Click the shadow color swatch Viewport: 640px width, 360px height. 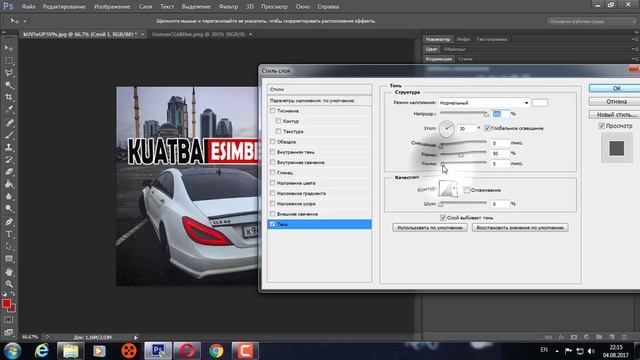tap(540, 103)
